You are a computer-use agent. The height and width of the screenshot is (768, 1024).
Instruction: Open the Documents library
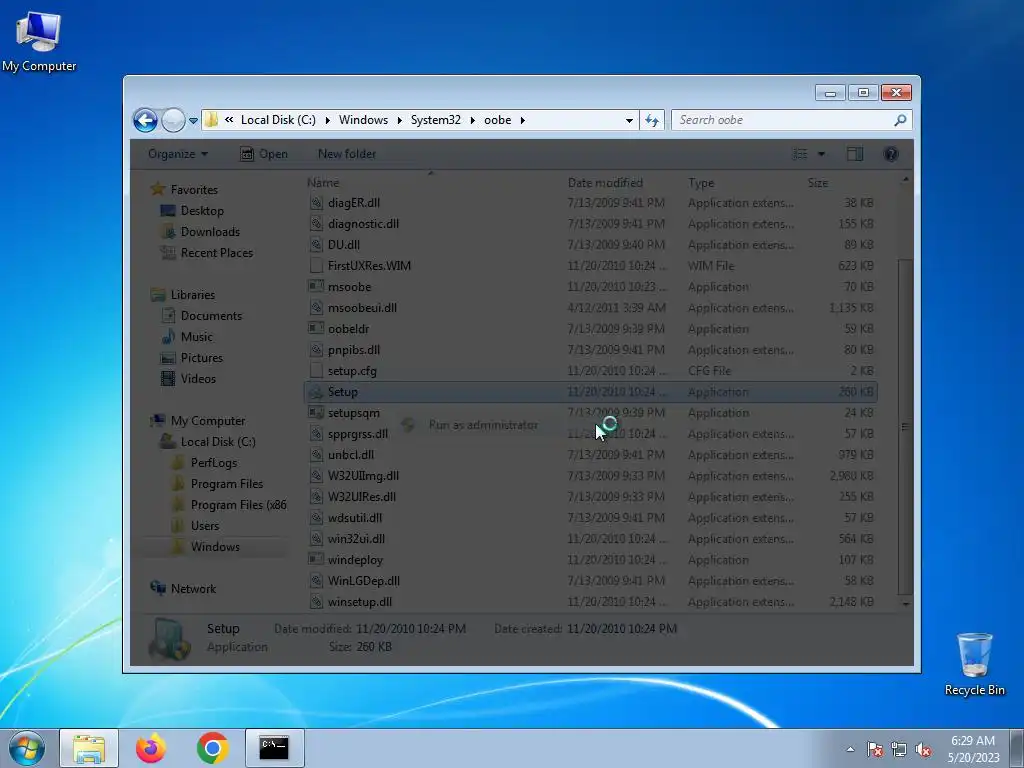pyautogui.click(x=211, y=315)
